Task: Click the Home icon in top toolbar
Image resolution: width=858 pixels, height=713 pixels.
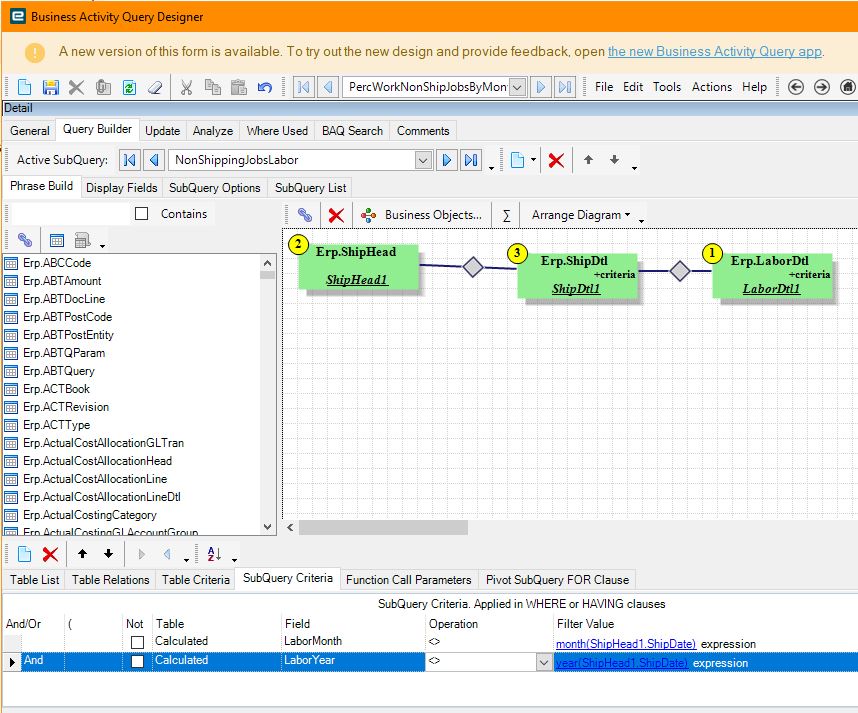Action: (848, 87)
